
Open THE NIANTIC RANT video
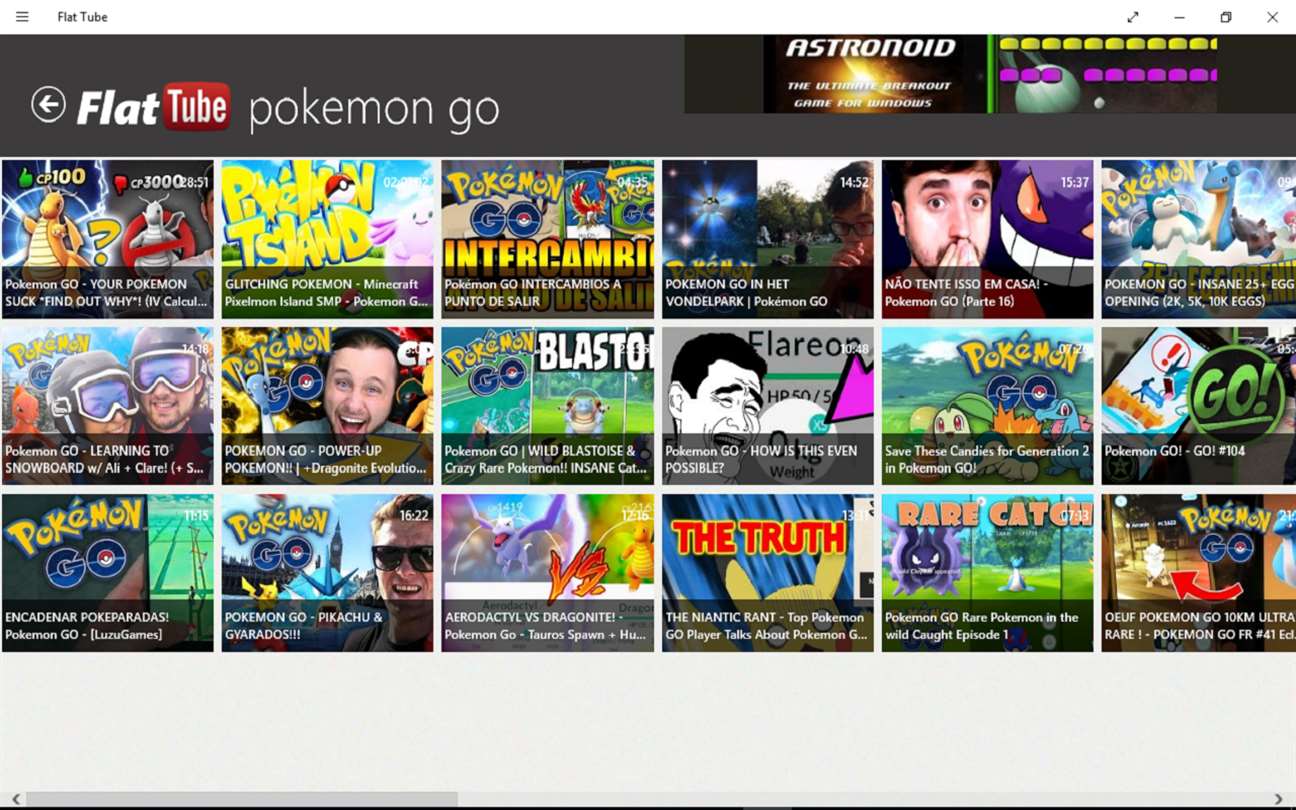point(768,573)
